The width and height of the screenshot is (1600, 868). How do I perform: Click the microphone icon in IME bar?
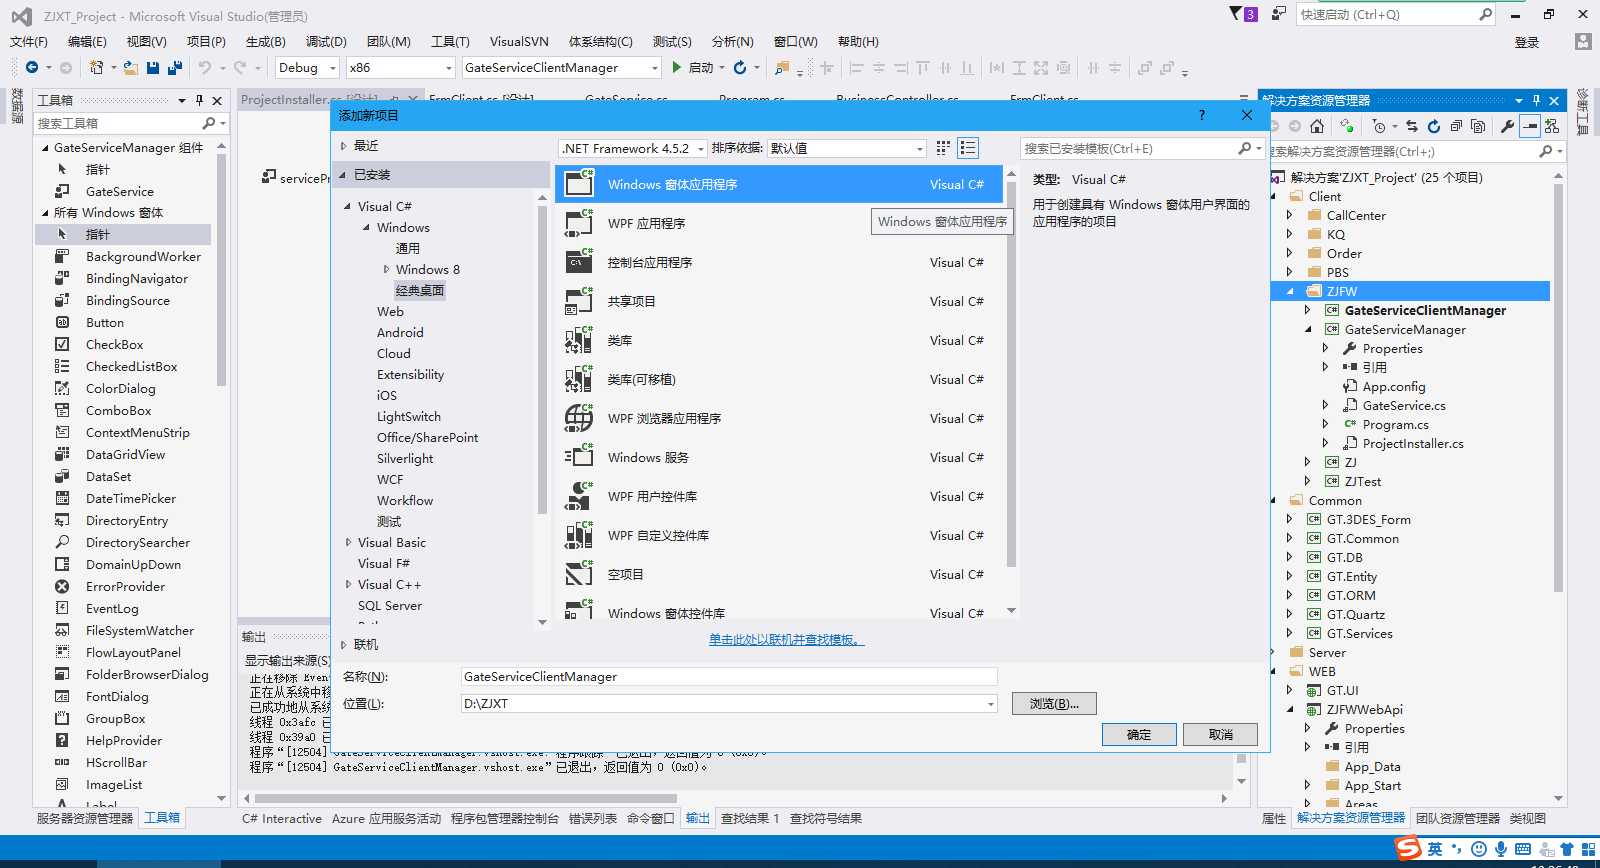coord(1501,849)
